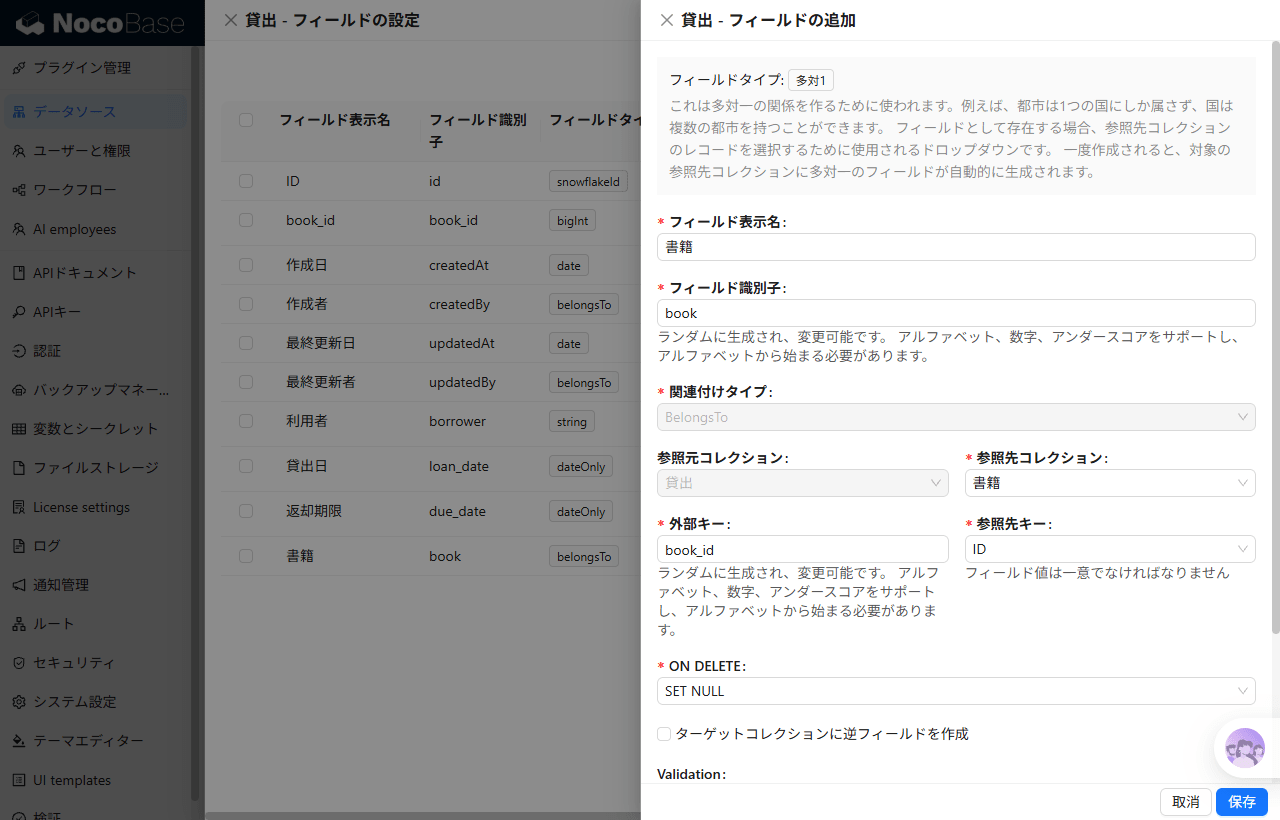Click the プラグイン管理 plug icon in sidebar
Viewport: 1280px width, 820px height.
(19, 68)
